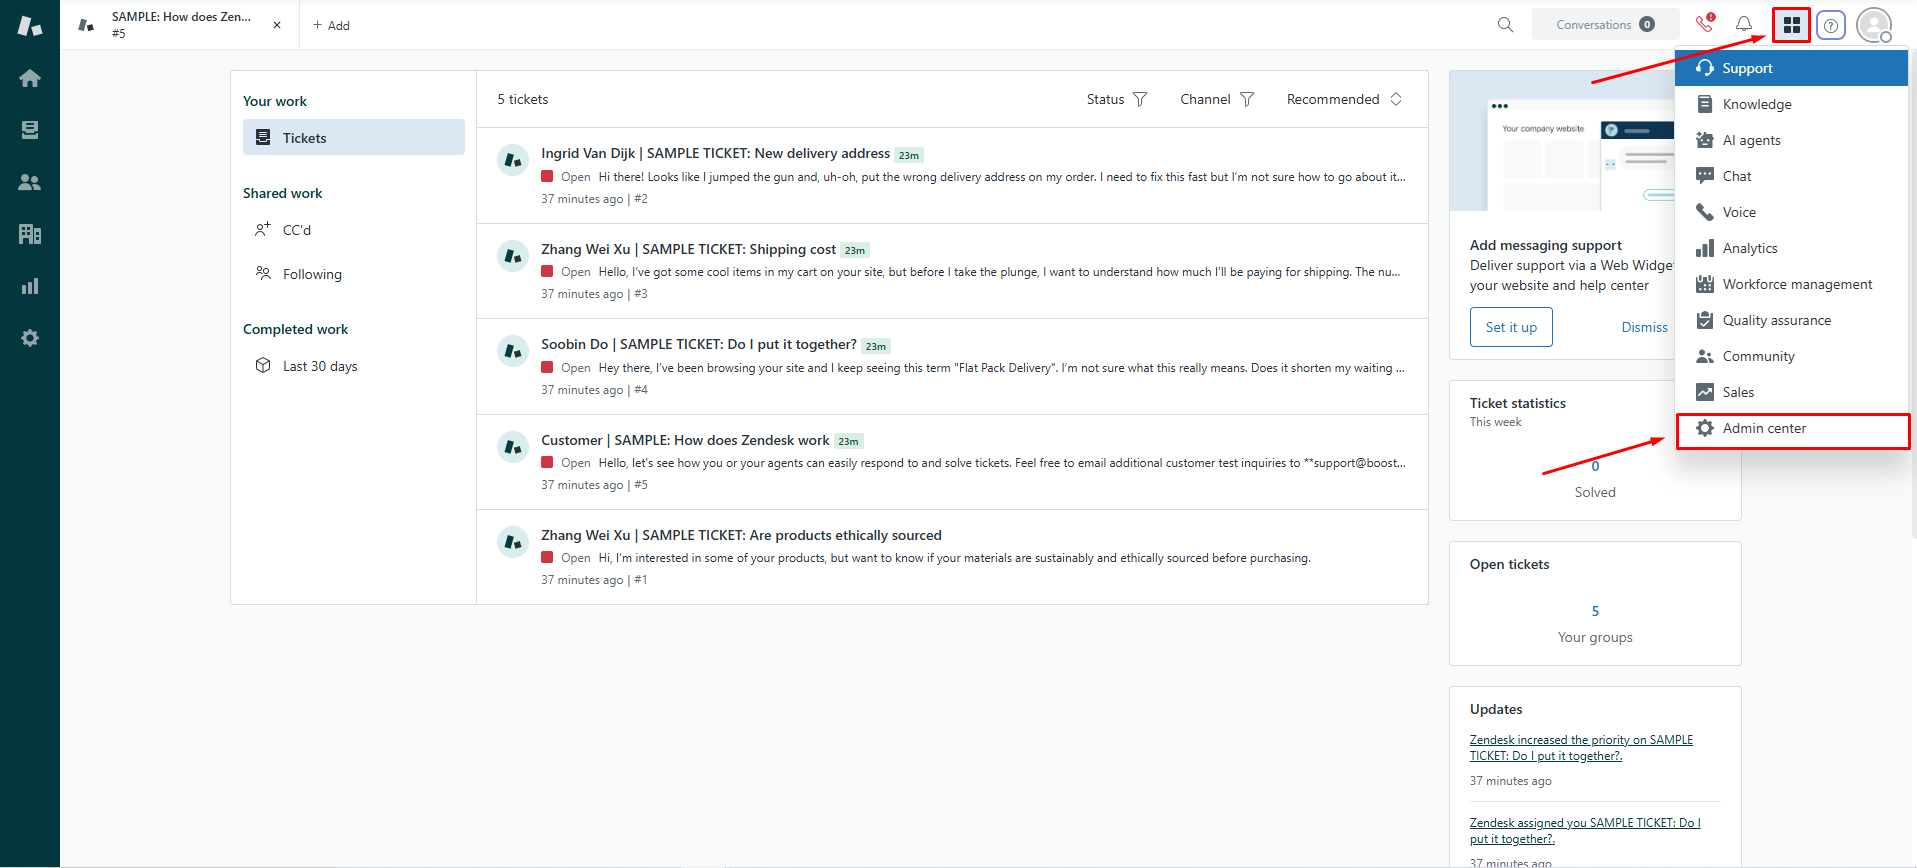Dismiss the messaging support card
Viewport: 1917px width, 868px height.
pos(1644,327)
